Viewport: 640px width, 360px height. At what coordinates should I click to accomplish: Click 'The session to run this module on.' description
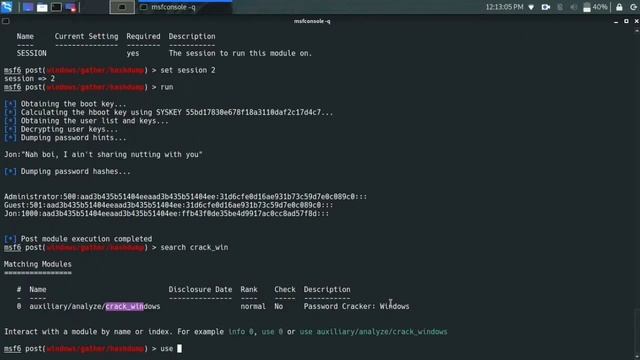[240, 53]
